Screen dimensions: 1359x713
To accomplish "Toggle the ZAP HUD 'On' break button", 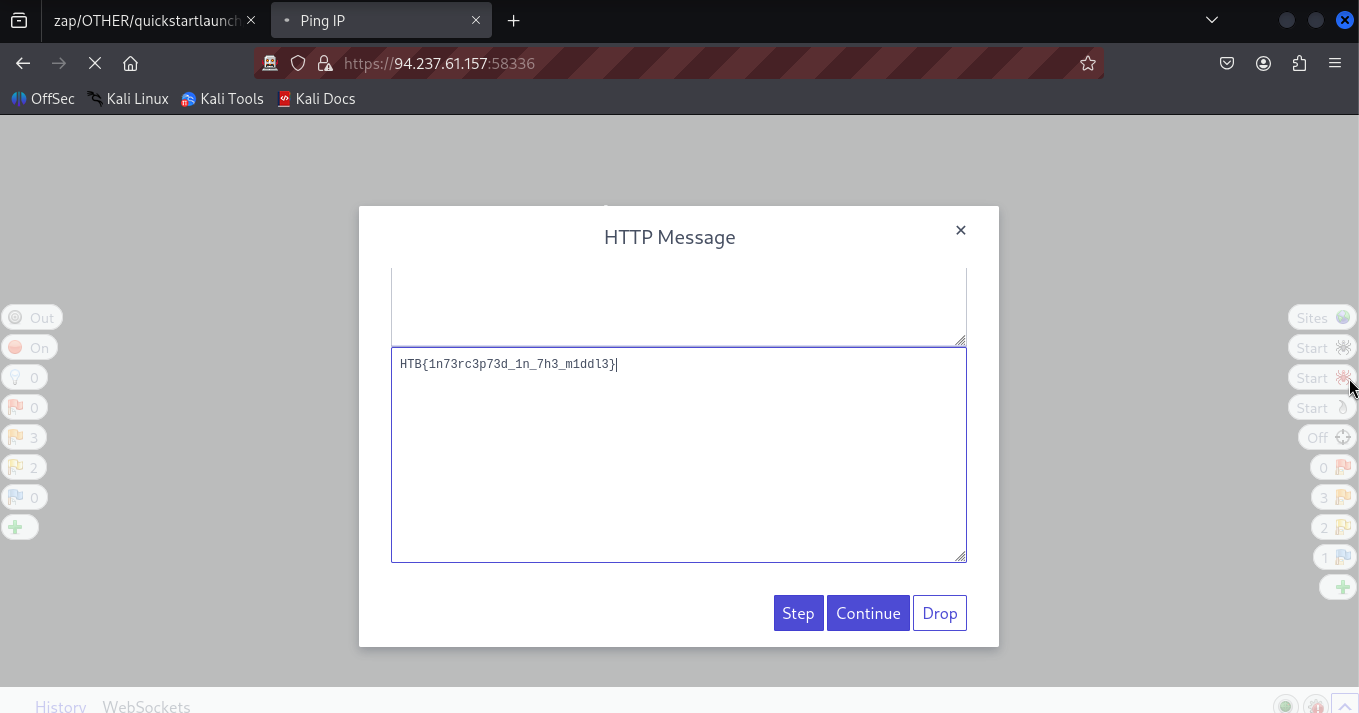I will 29,348.
